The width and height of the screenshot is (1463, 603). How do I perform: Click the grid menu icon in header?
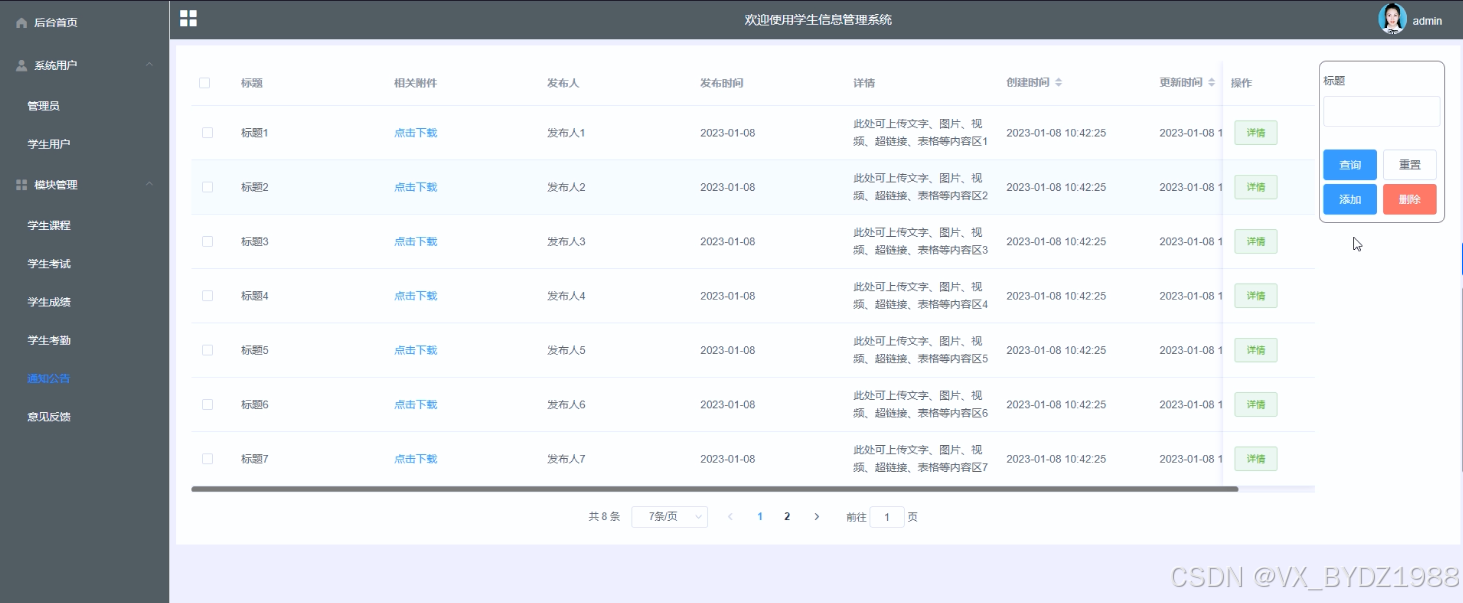pos(188,18)
